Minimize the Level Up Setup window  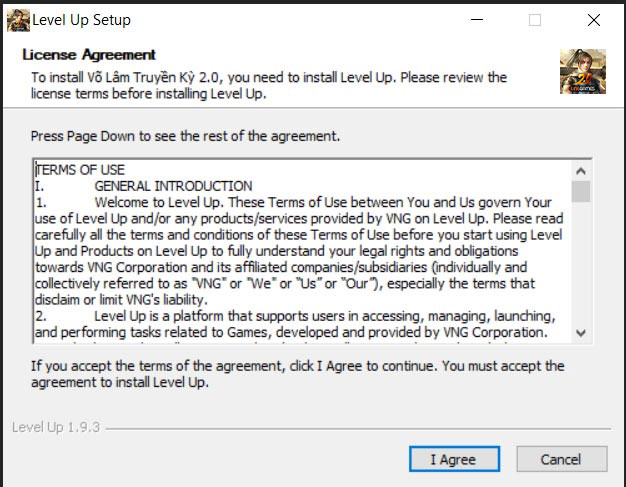tap(478, 20)
